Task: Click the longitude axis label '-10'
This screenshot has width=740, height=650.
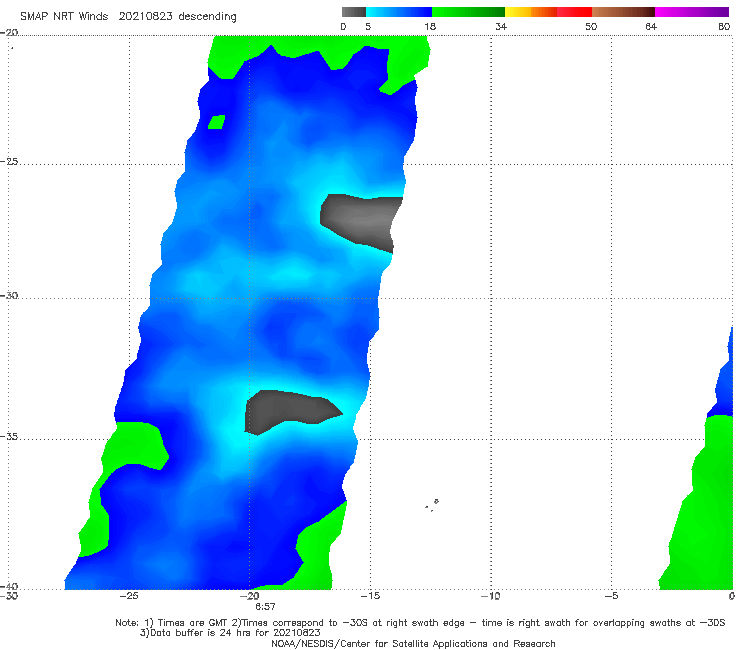Action: point(491,596)
